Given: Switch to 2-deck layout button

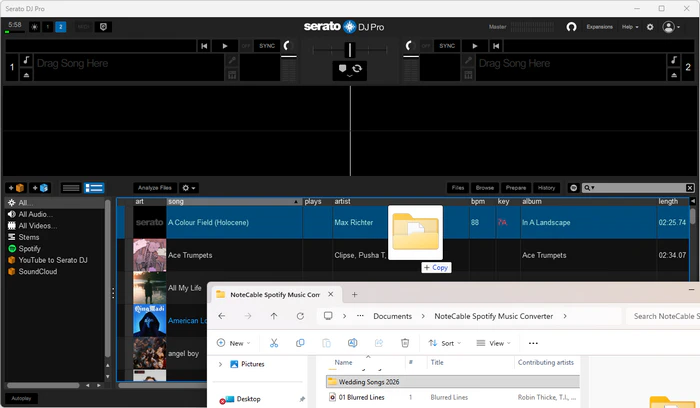Looking at the screenshot, I should 61,27.
